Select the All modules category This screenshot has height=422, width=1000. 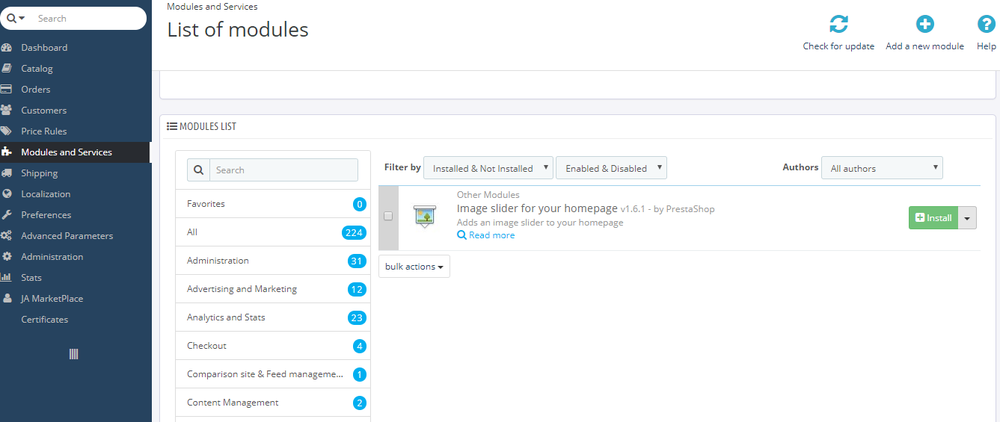pos(273,233)
